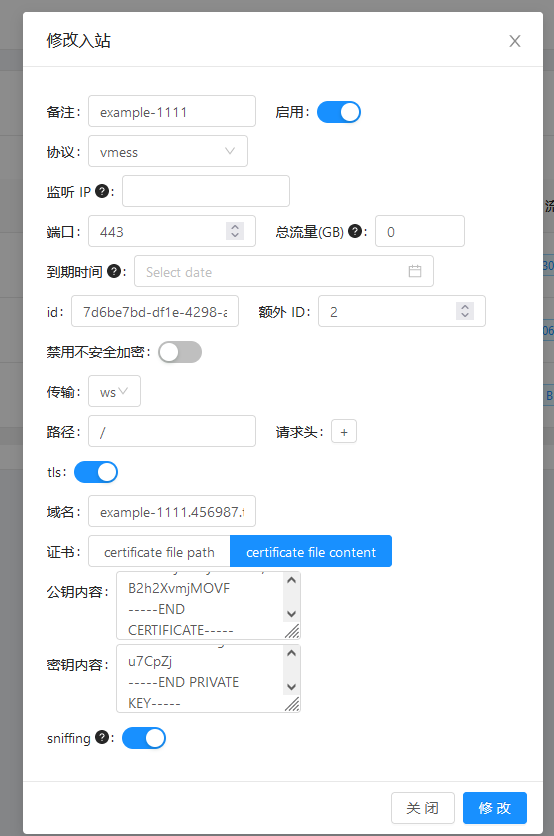Image resolution: width=554 pixels, height=836 pixels.
Task: Click the help icon beside sniffing
Action: pos(102,737)
